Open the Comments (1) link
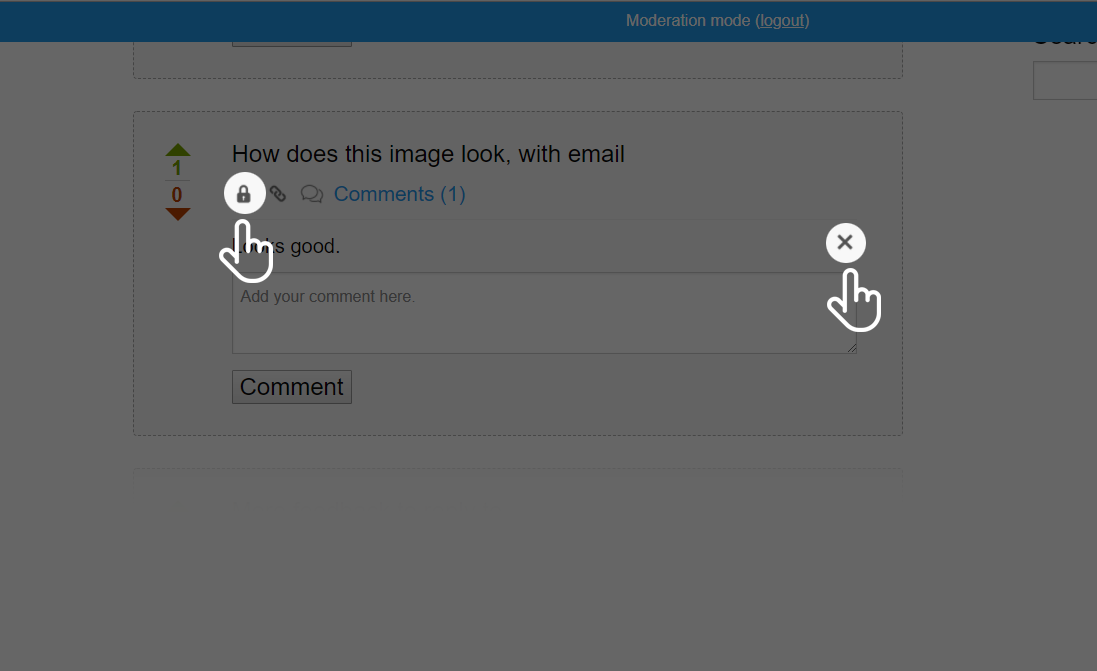 point(399,194)
